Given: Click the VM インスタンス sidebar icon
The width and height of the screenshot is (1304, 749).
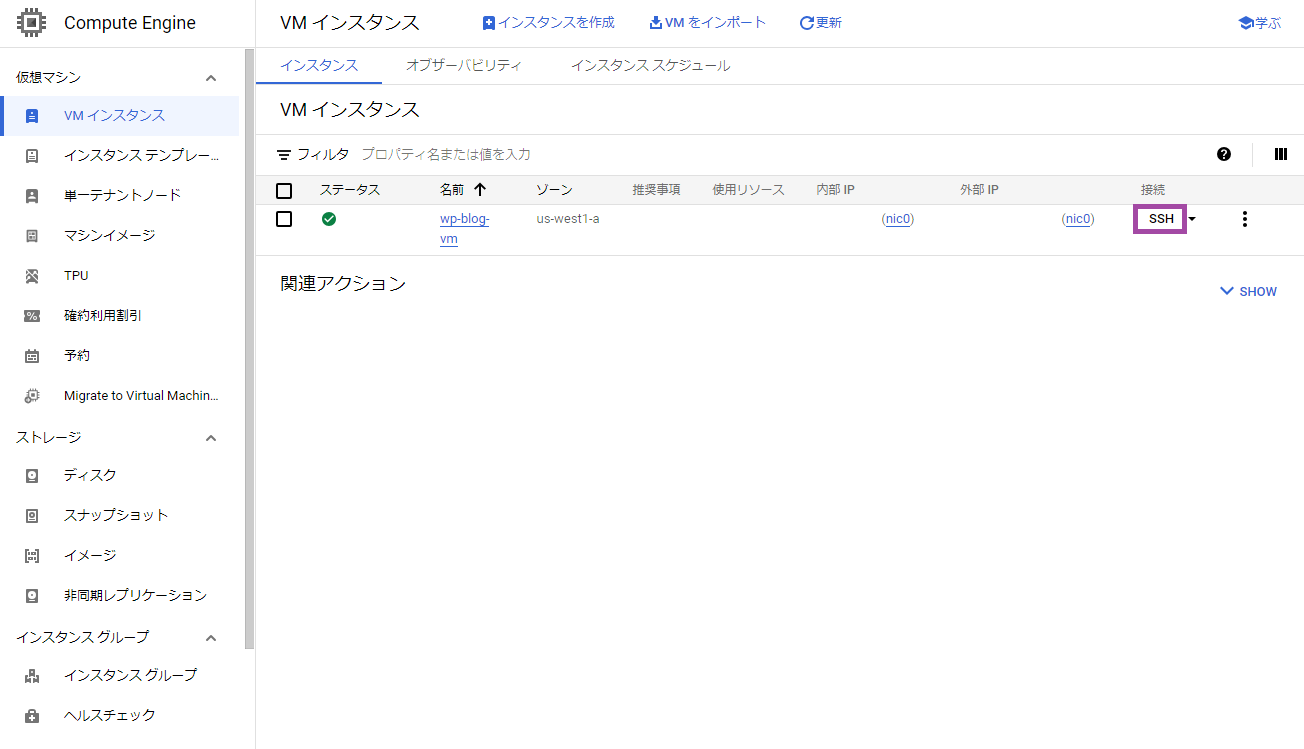Looking at the screenshot, I should coord(32,116).
